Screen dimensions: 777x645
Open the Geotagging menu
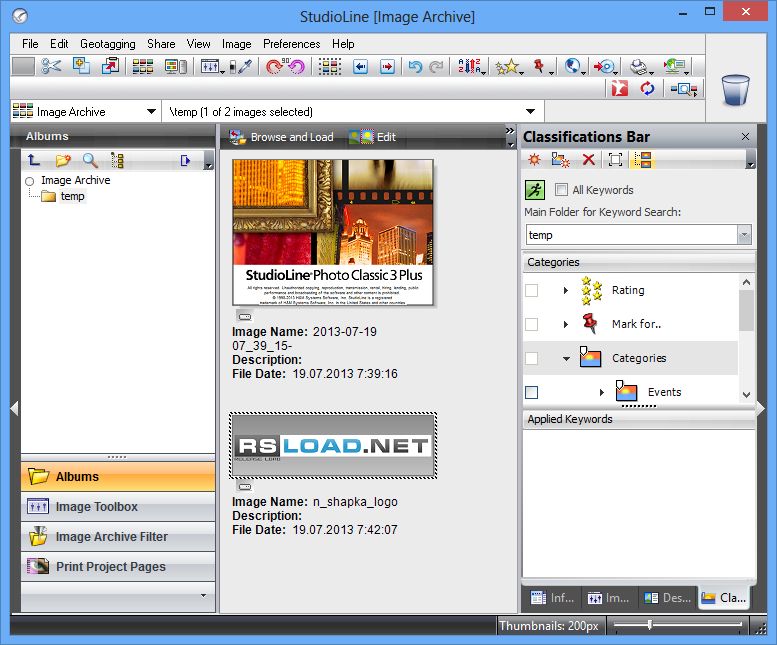pos(108,44)
